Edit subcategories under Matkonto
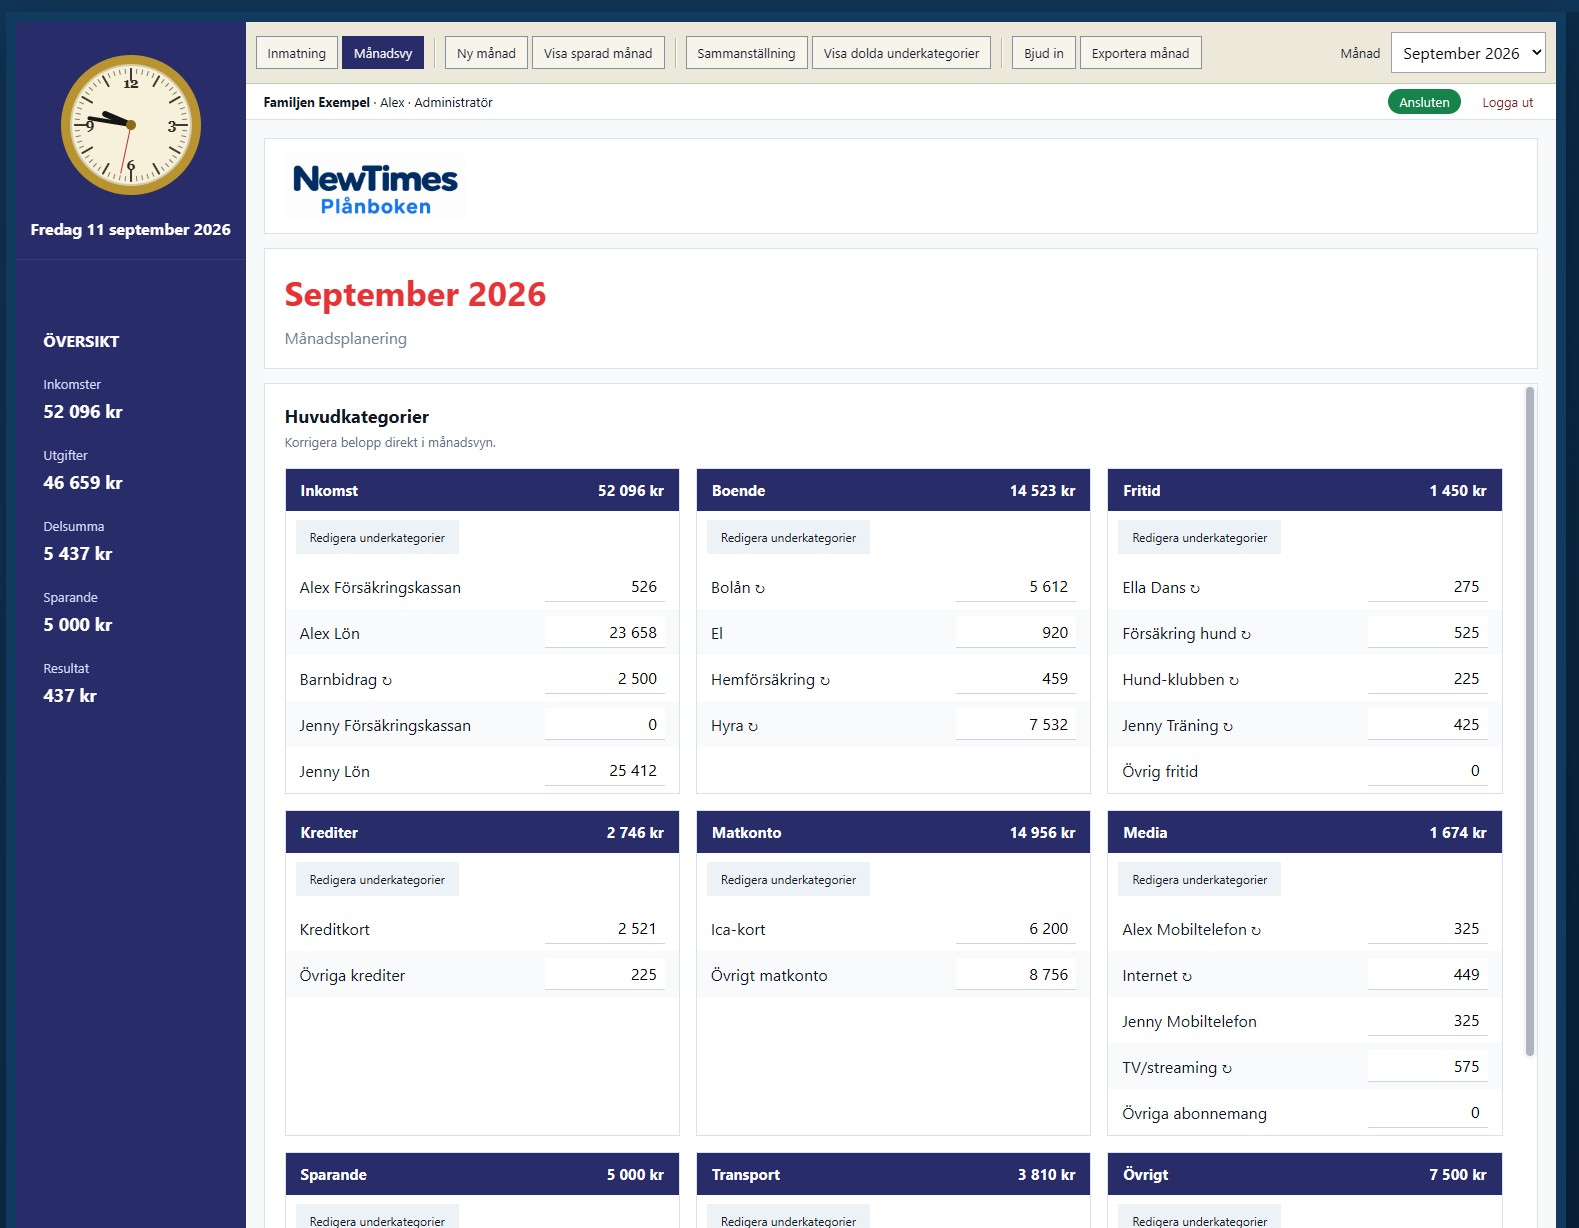 (788, 879)
